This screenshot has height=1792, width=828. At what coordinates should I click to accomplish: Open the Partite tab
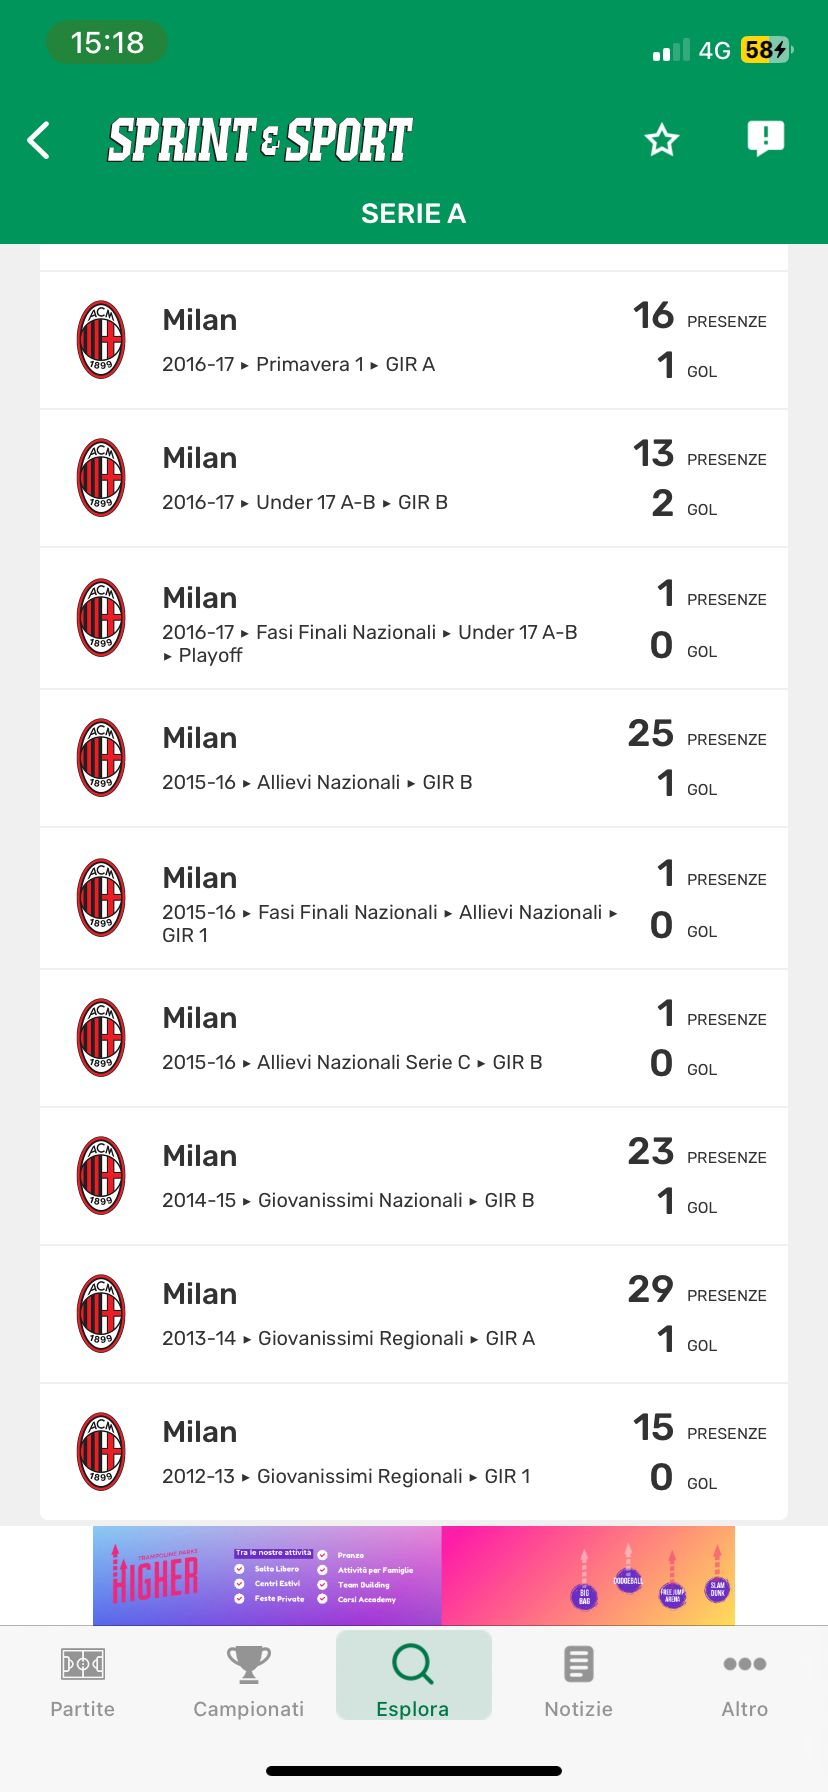point(83,1680)
